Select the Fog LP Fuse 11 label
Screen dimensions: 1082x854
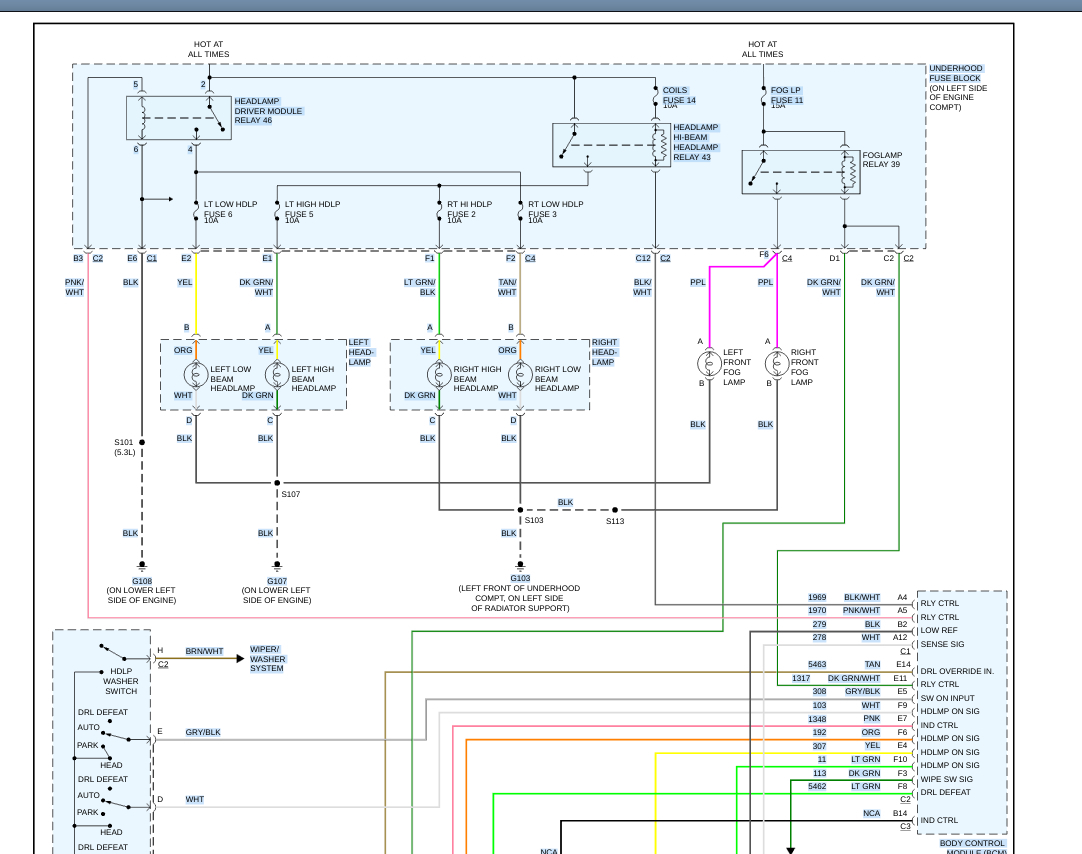786,96
